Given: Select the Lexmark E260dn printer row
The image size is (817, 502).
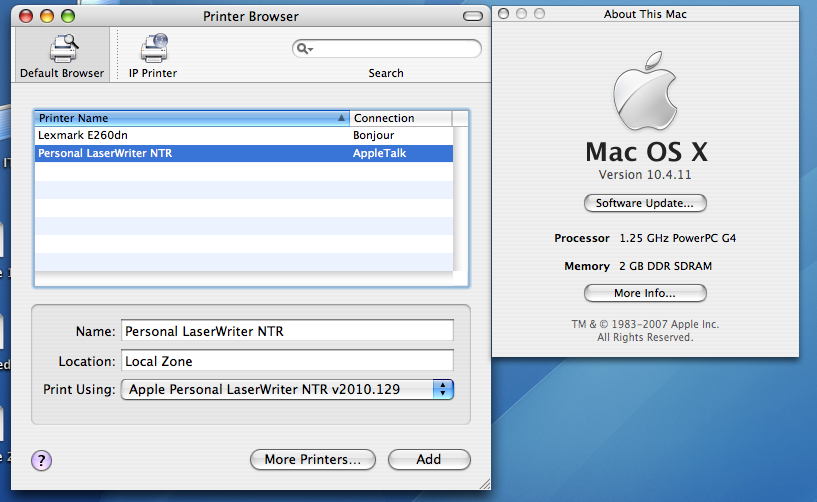Looking at the screenshot, I should pyautogui.click(x=244, y=136).
